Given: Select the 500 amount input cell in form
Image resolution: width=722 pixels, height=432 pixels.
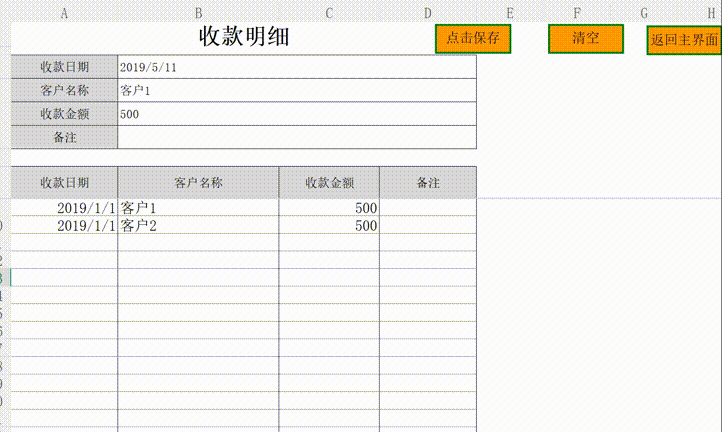Looking at the screenshot, I should click(x=297, y=114).
